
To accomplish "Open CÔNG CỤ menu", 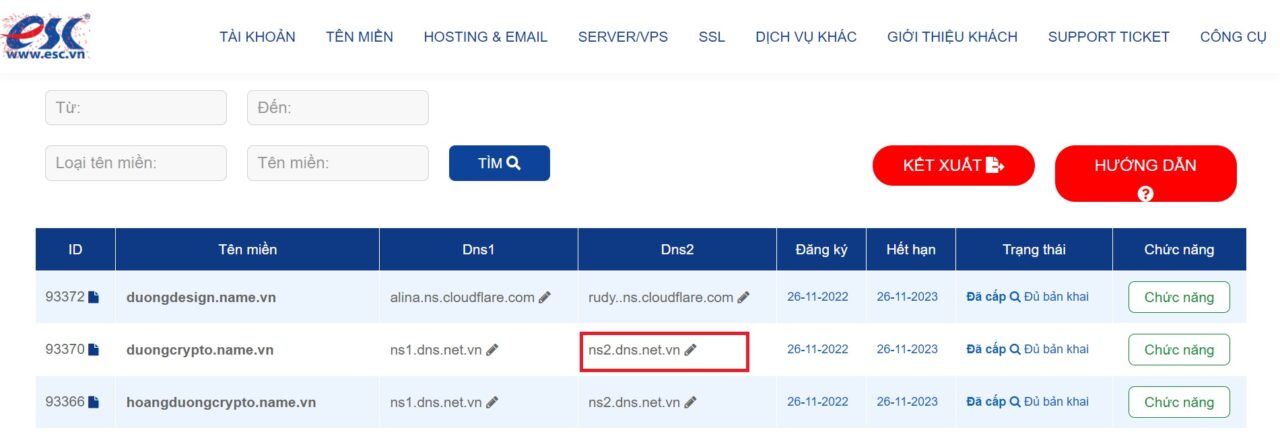I will coord(1233,37).
